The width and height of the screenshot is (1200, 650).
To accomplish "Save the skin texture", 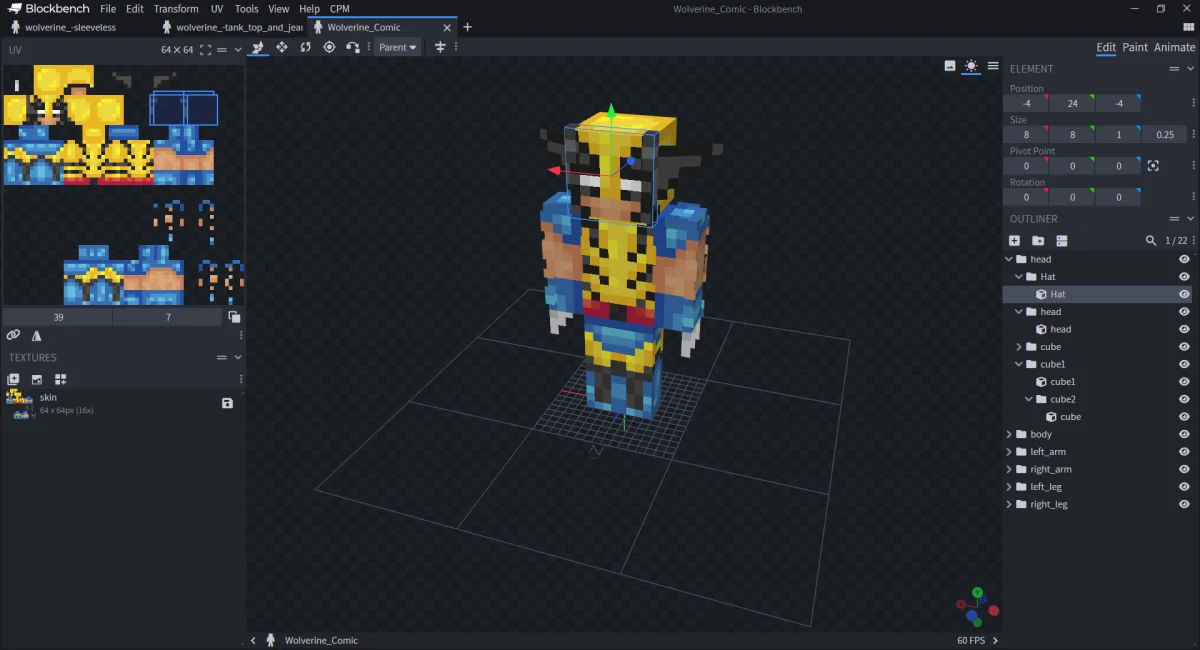I will 227,403.
